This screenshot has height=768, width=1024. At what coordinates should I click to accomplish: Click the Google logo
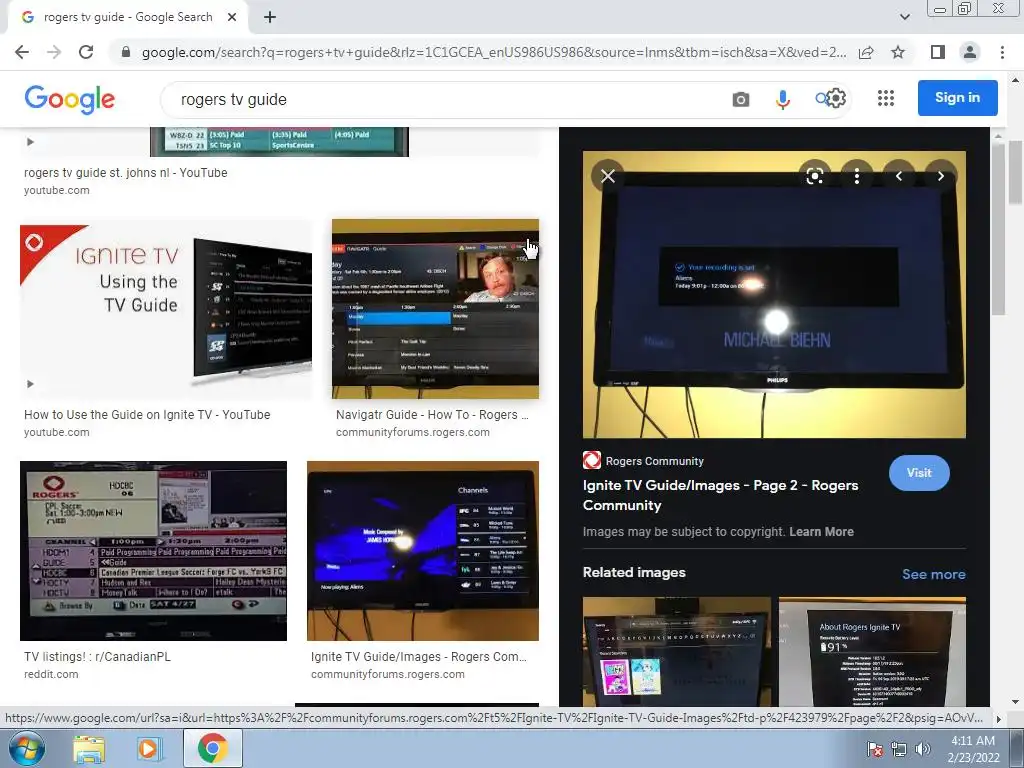point(69,99)
